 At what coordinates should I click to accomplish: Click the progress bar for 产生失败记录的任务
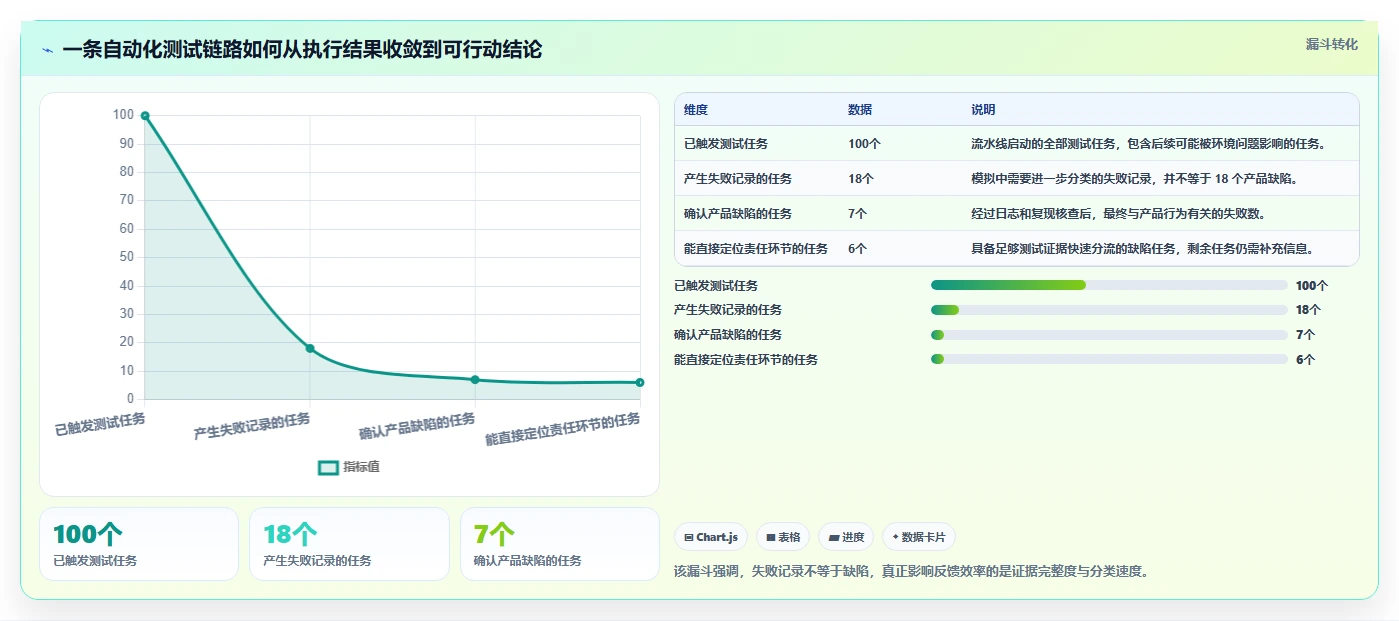1109,310
